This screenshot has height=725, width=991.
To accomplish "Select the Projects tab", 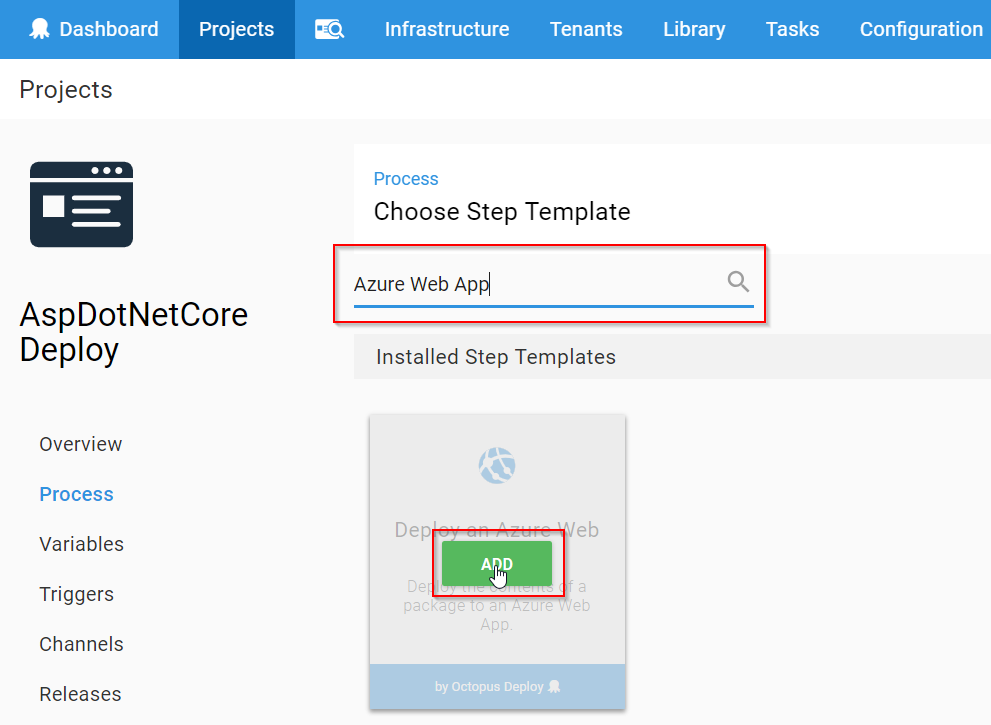I will [x=236, y=29].
